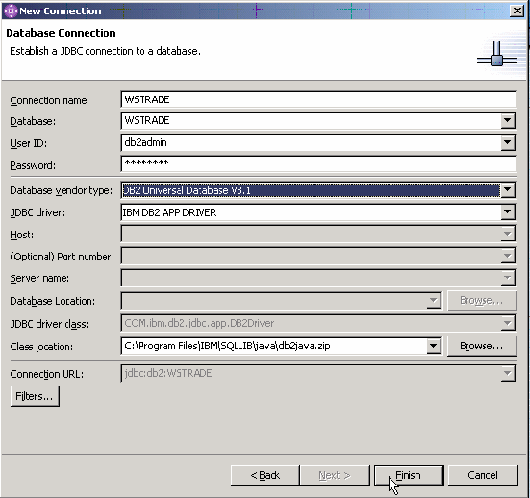Screen dimensions: 530x498
Task: Expand the JDBC driver dropdown
Action: click(507, 212)
